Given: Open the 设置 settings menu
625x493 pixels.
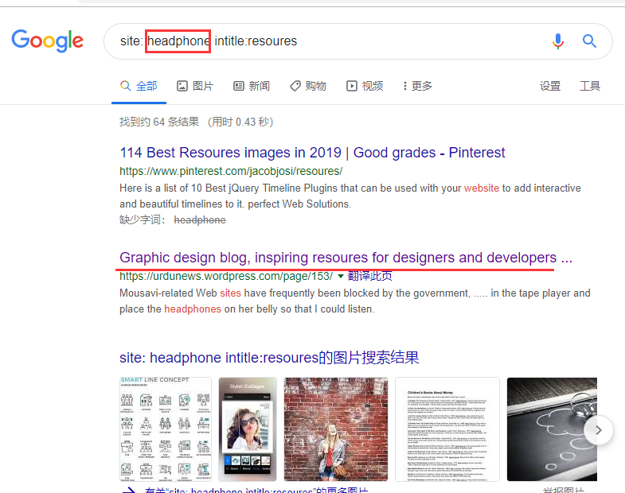Looking at the screenshot, I should pyautogui.click(x=550, y=86).
